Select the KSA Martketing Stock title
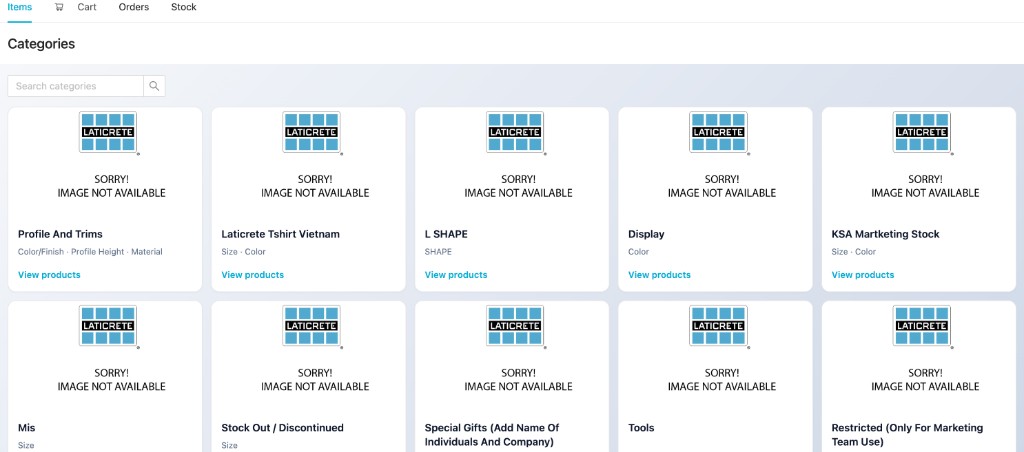Image resolution: width=1024 pixels, height=452 pixels. pyautogui.click(x=886, y=234)
